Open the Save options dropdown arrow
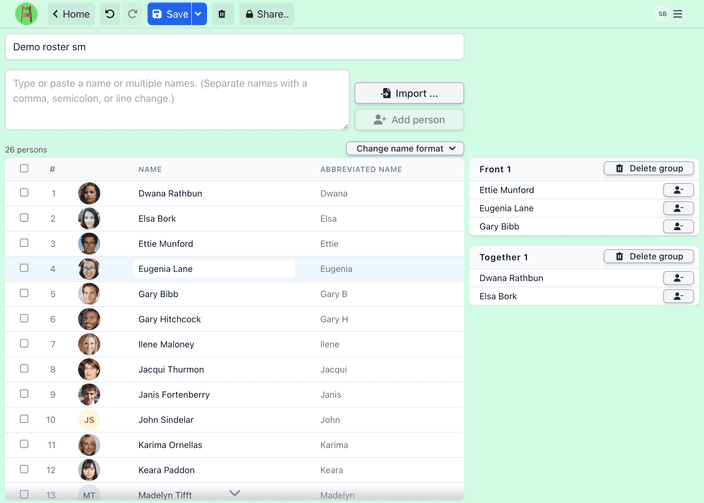The image size is (704, 503). pos(199,14)
